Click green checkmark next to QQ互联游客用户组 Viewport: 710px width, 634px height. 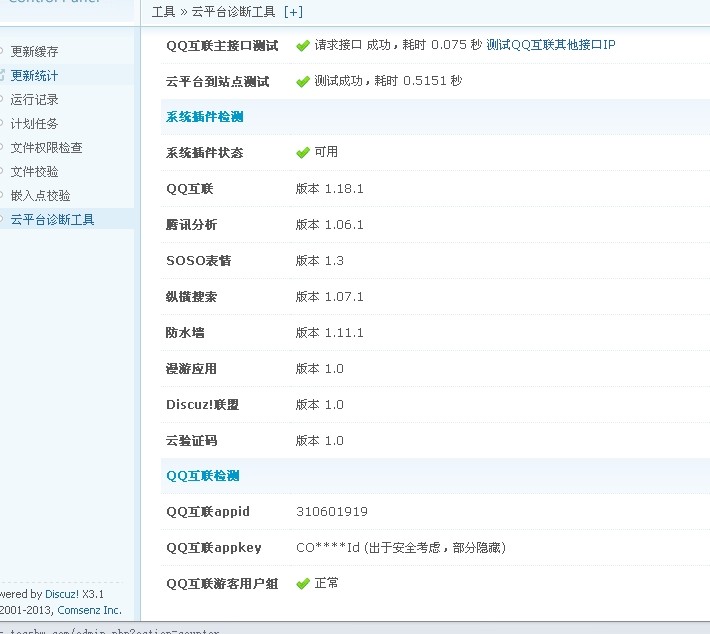tap(303, 583)
